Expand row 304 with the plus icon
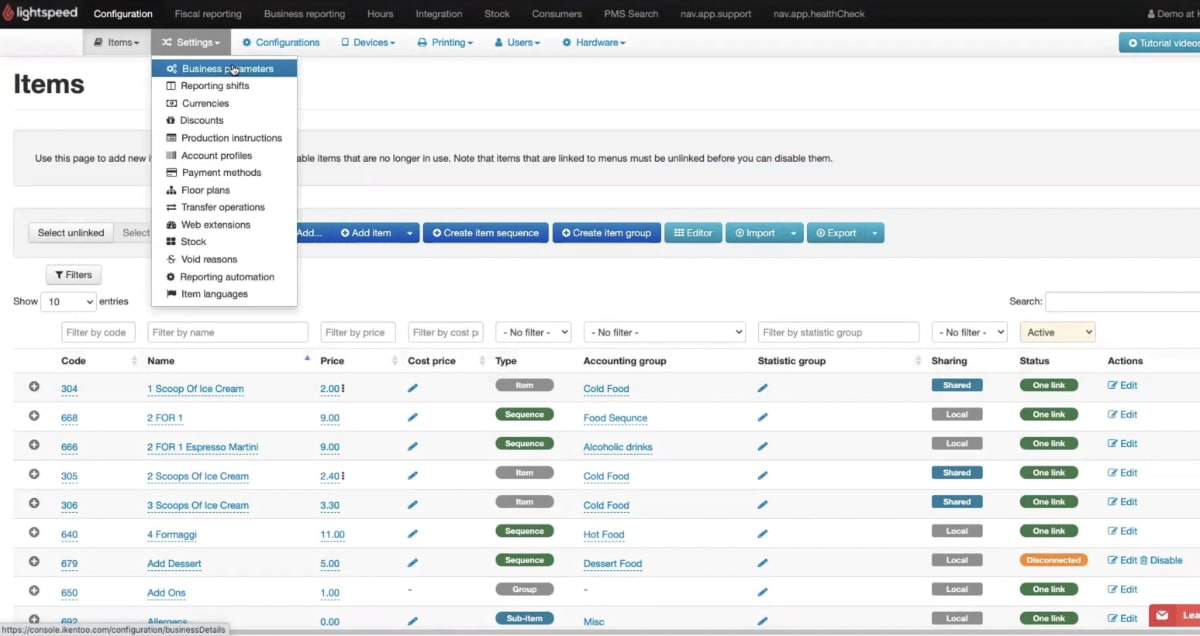Image resolution: width=1200 pixels, height=636 pixels. coord(33,386)
